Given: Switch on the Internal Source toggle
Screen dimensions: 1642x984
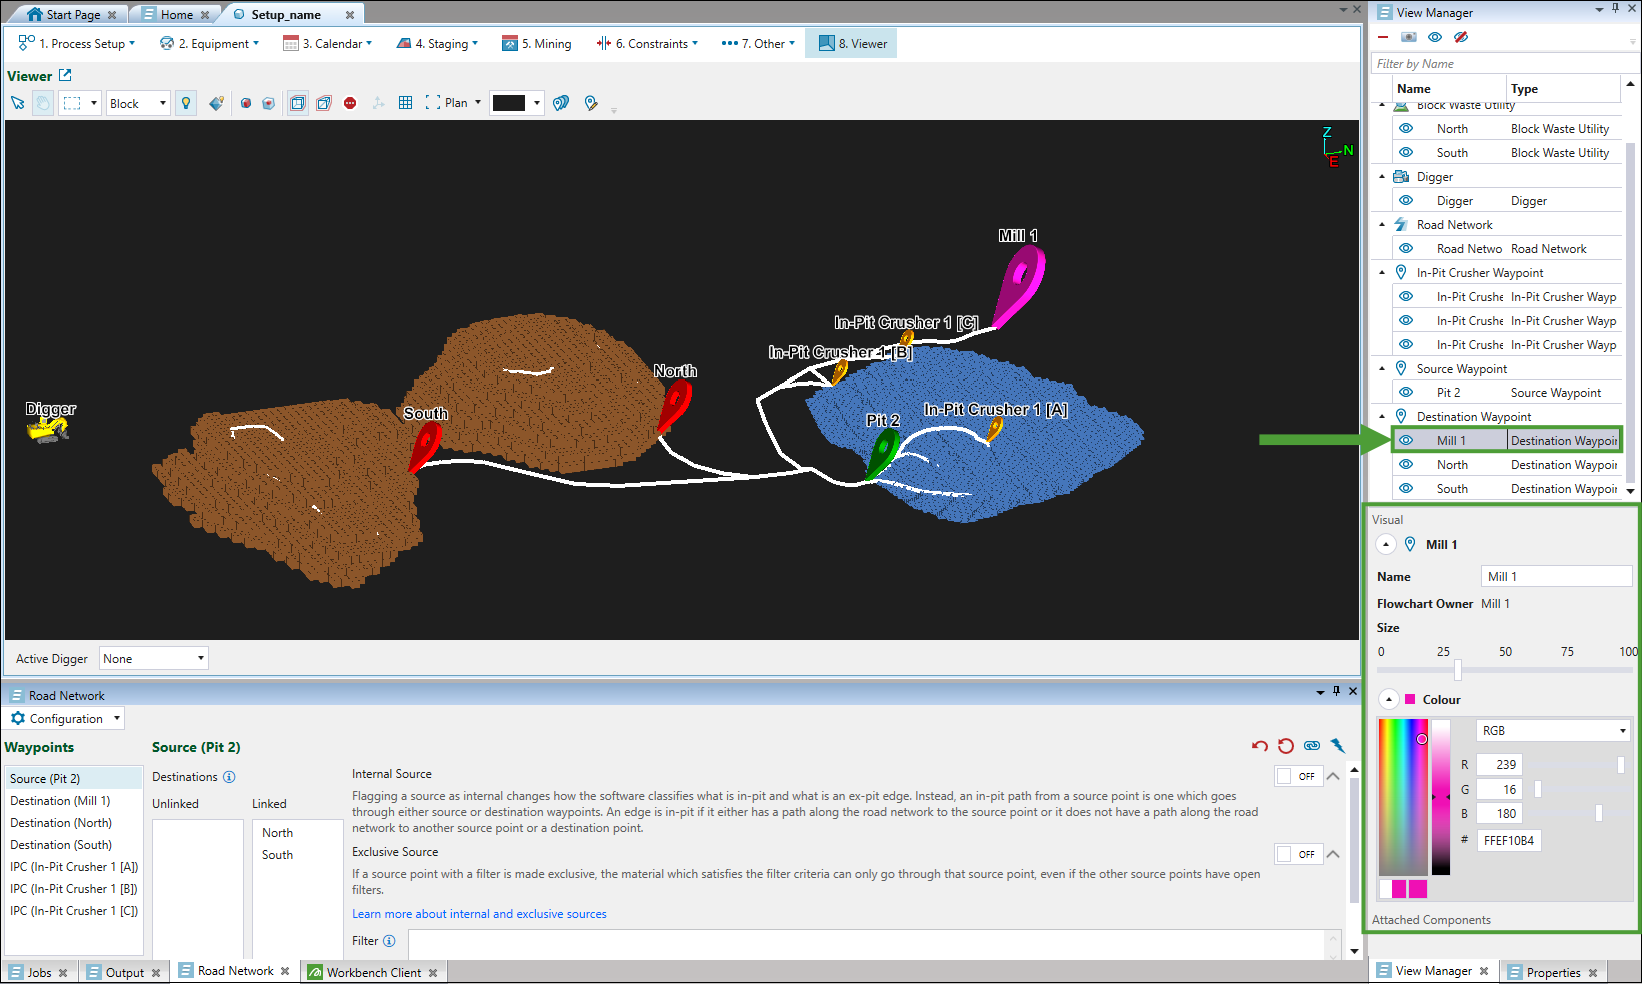Looking at the screenshot, I should coord(1297,776).
